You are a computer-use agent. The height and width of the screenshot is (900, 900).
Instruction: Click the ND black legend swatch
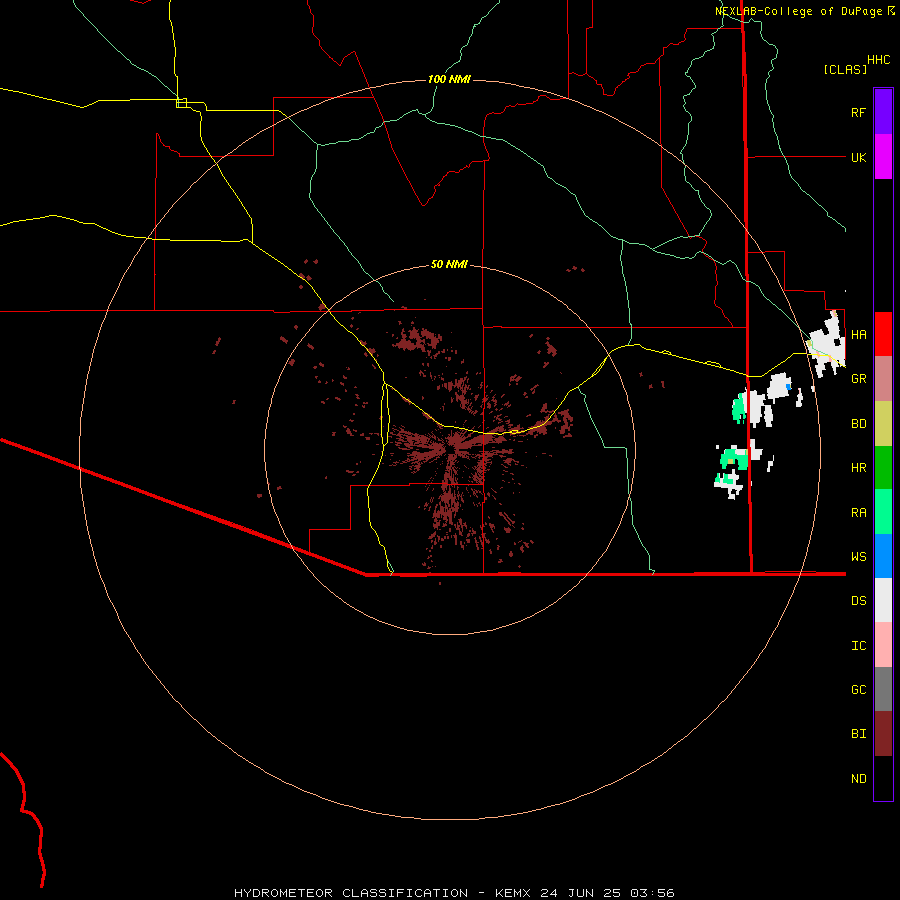click(883, 778)
